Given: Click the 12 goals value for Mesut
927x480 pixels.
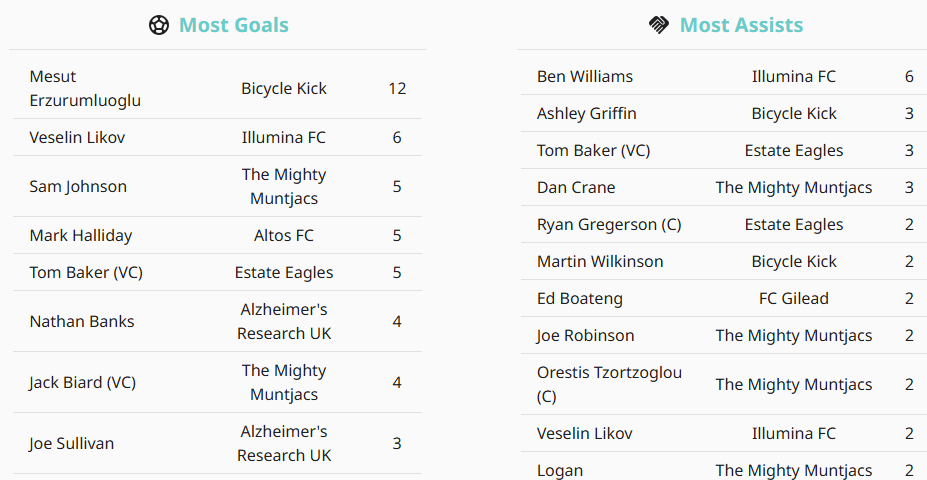Looking at the screenshot, I should (x=397, y=88).
